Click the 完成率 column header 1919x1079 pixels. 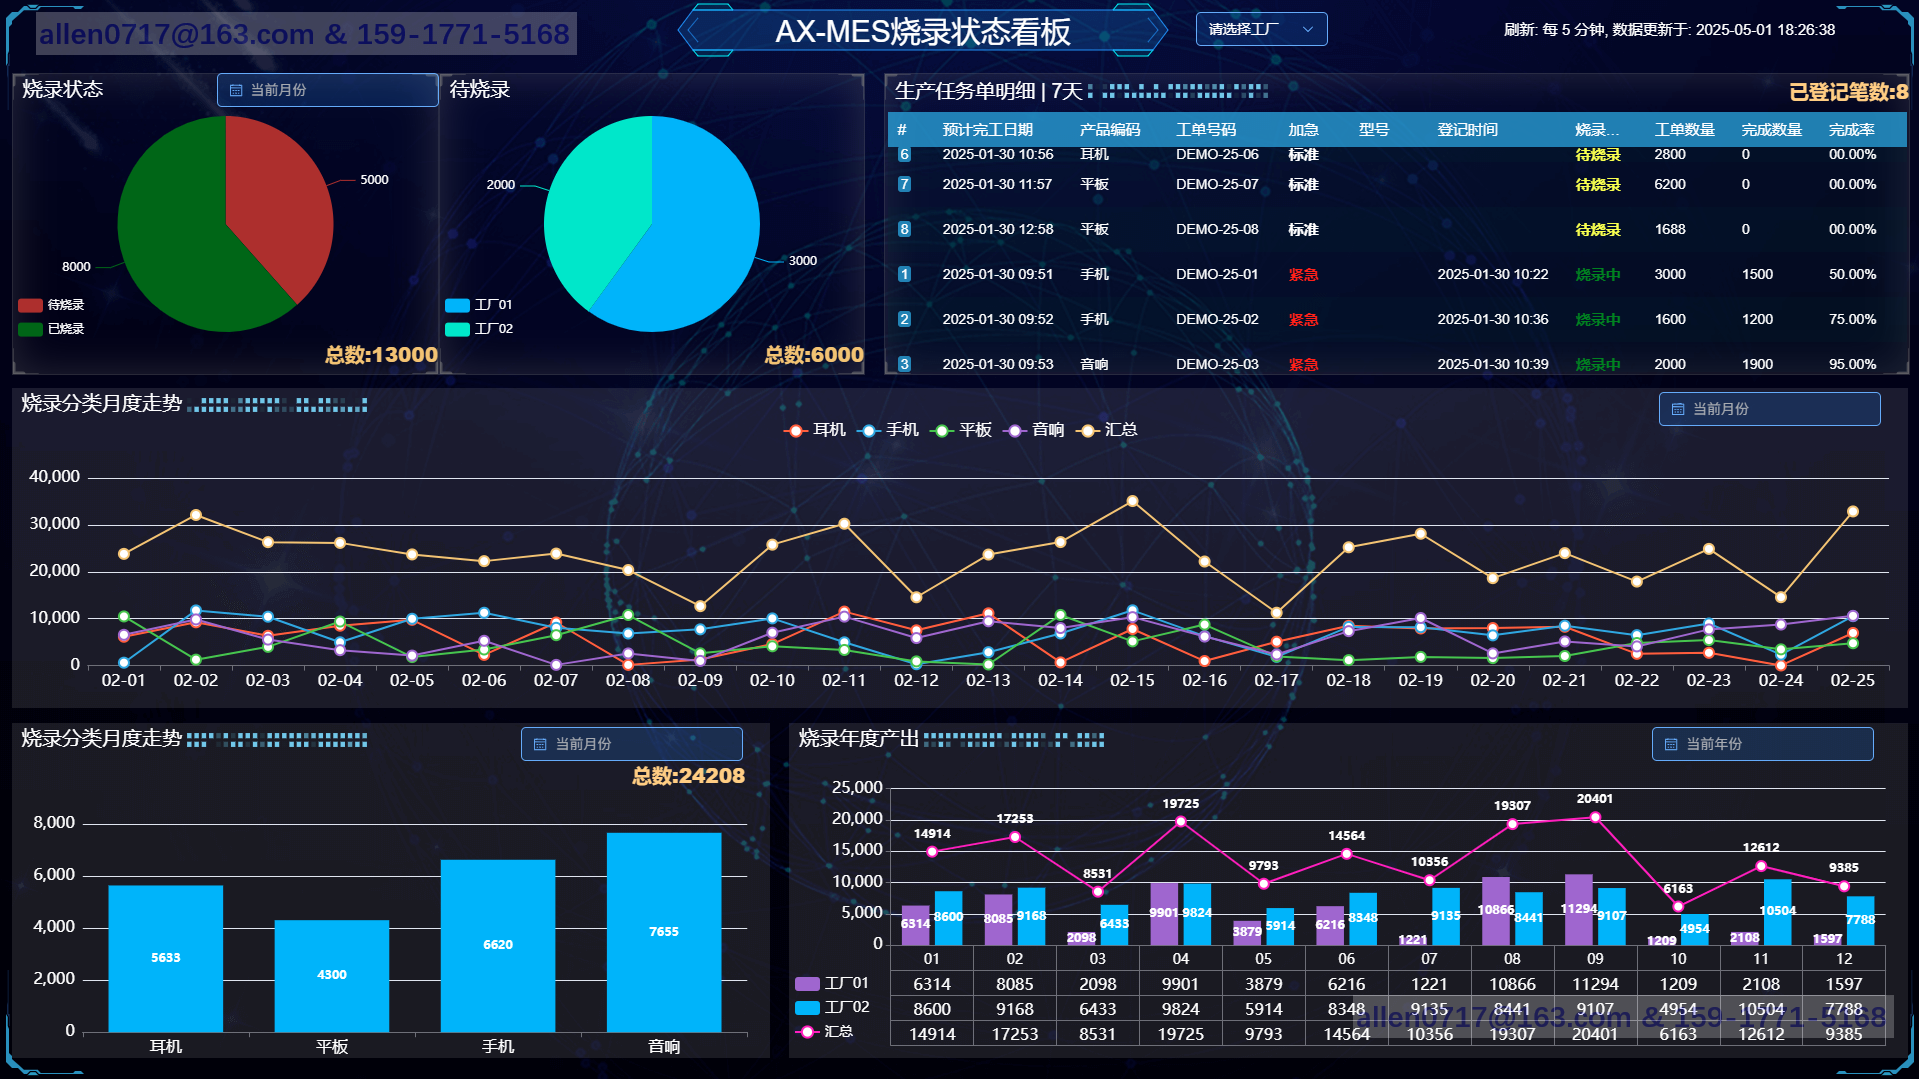1851,130
